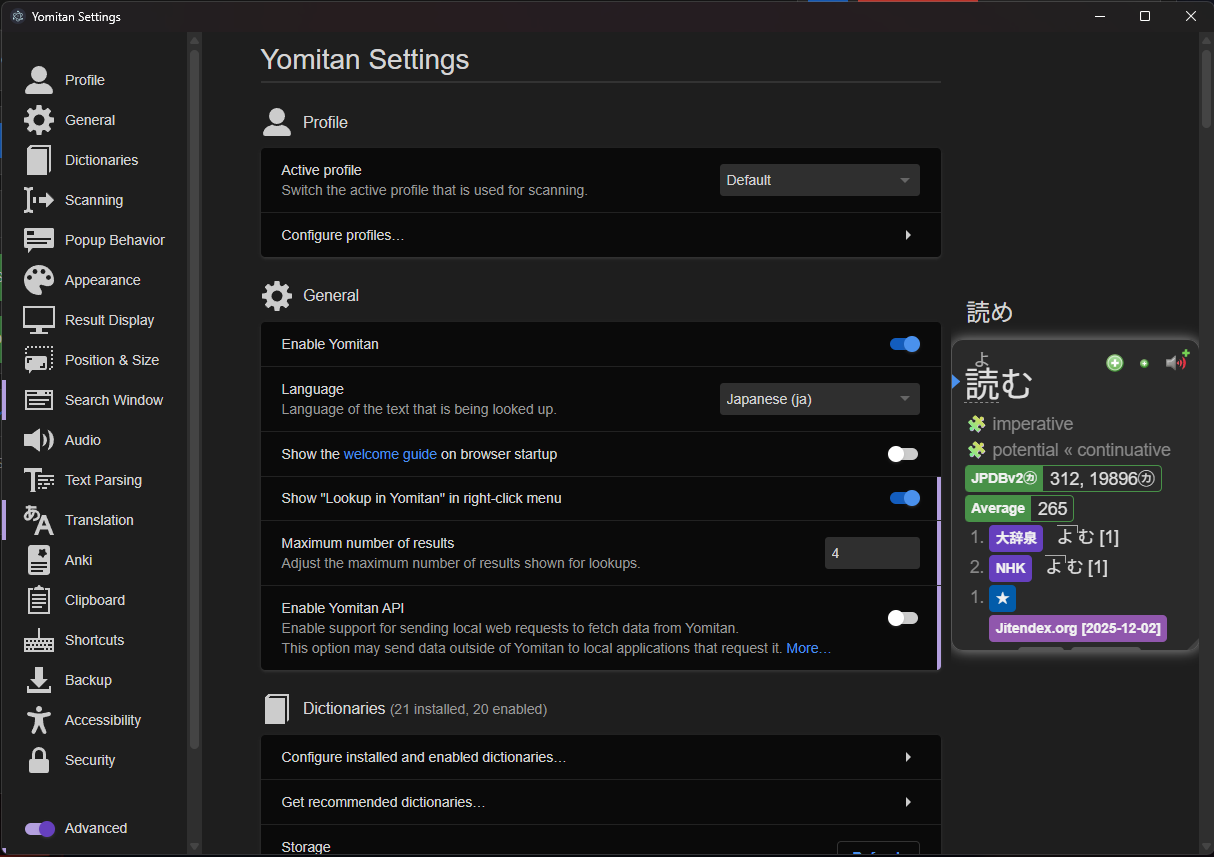Select the General gear icon in sidebar
This screenshot has width=1214, height=857.
pyautogui.click(x=39, y=120)
